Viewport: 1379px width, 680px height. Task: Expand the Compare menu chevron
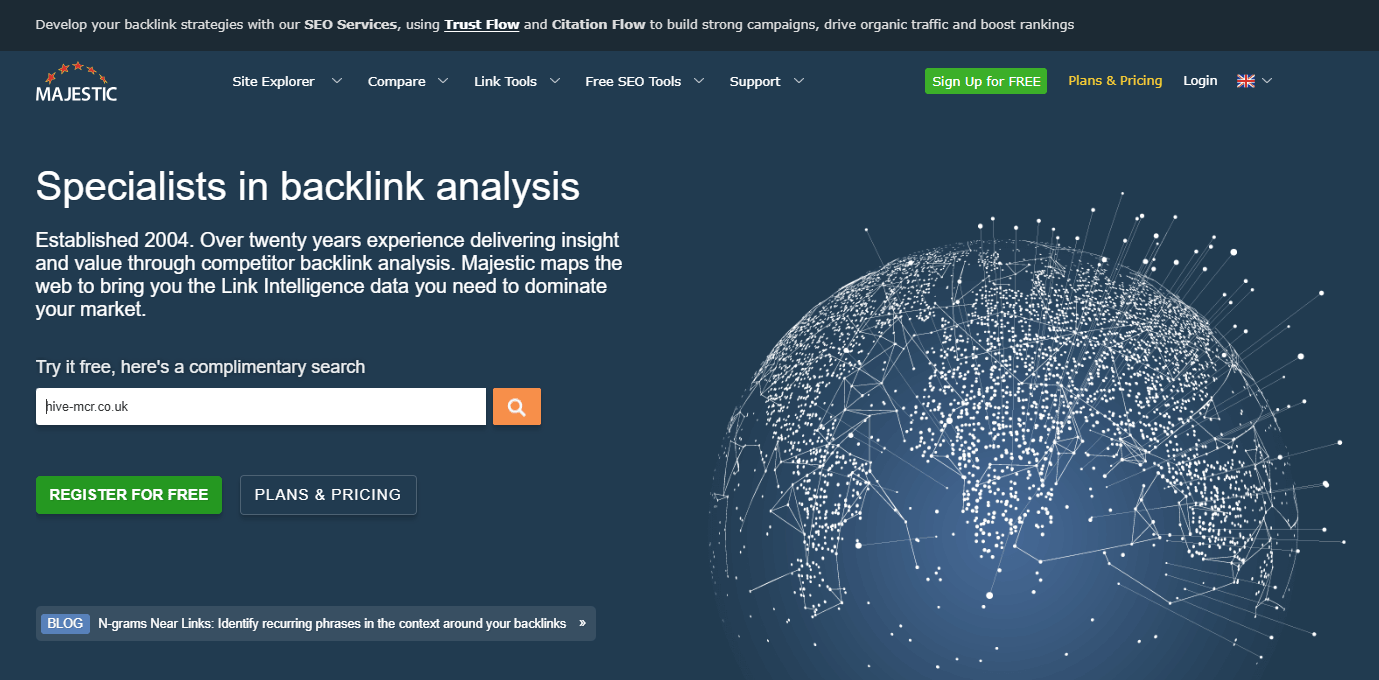[x=443, y=81]
